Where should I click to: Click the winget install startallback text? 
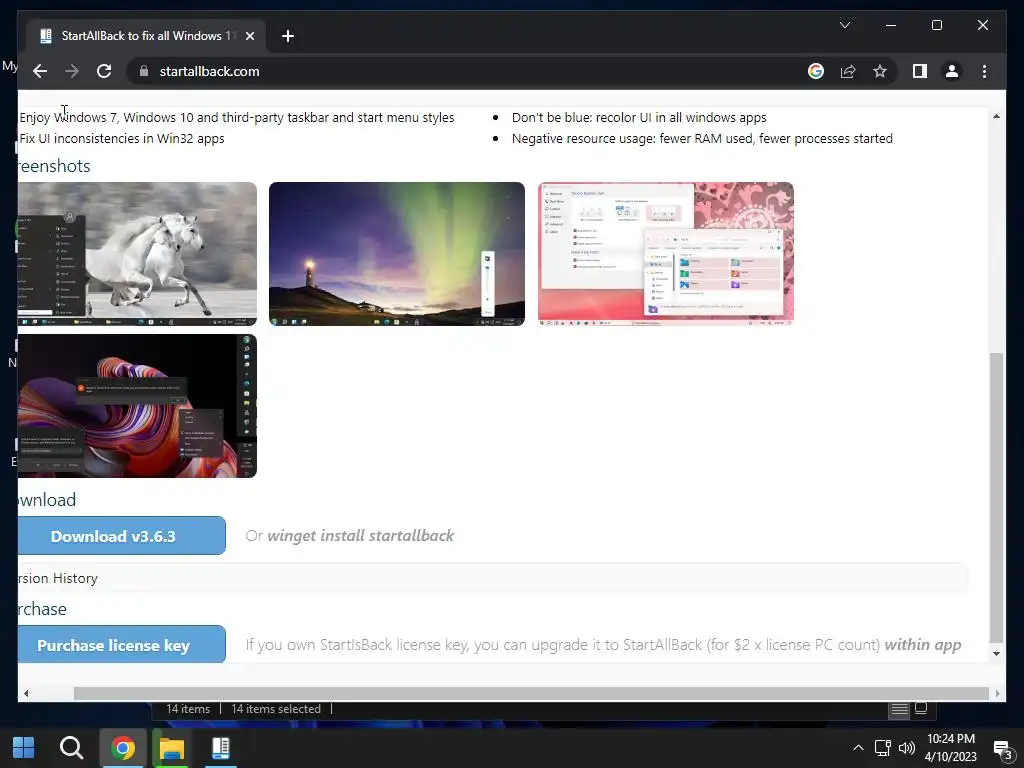click(x=360, y=536)
